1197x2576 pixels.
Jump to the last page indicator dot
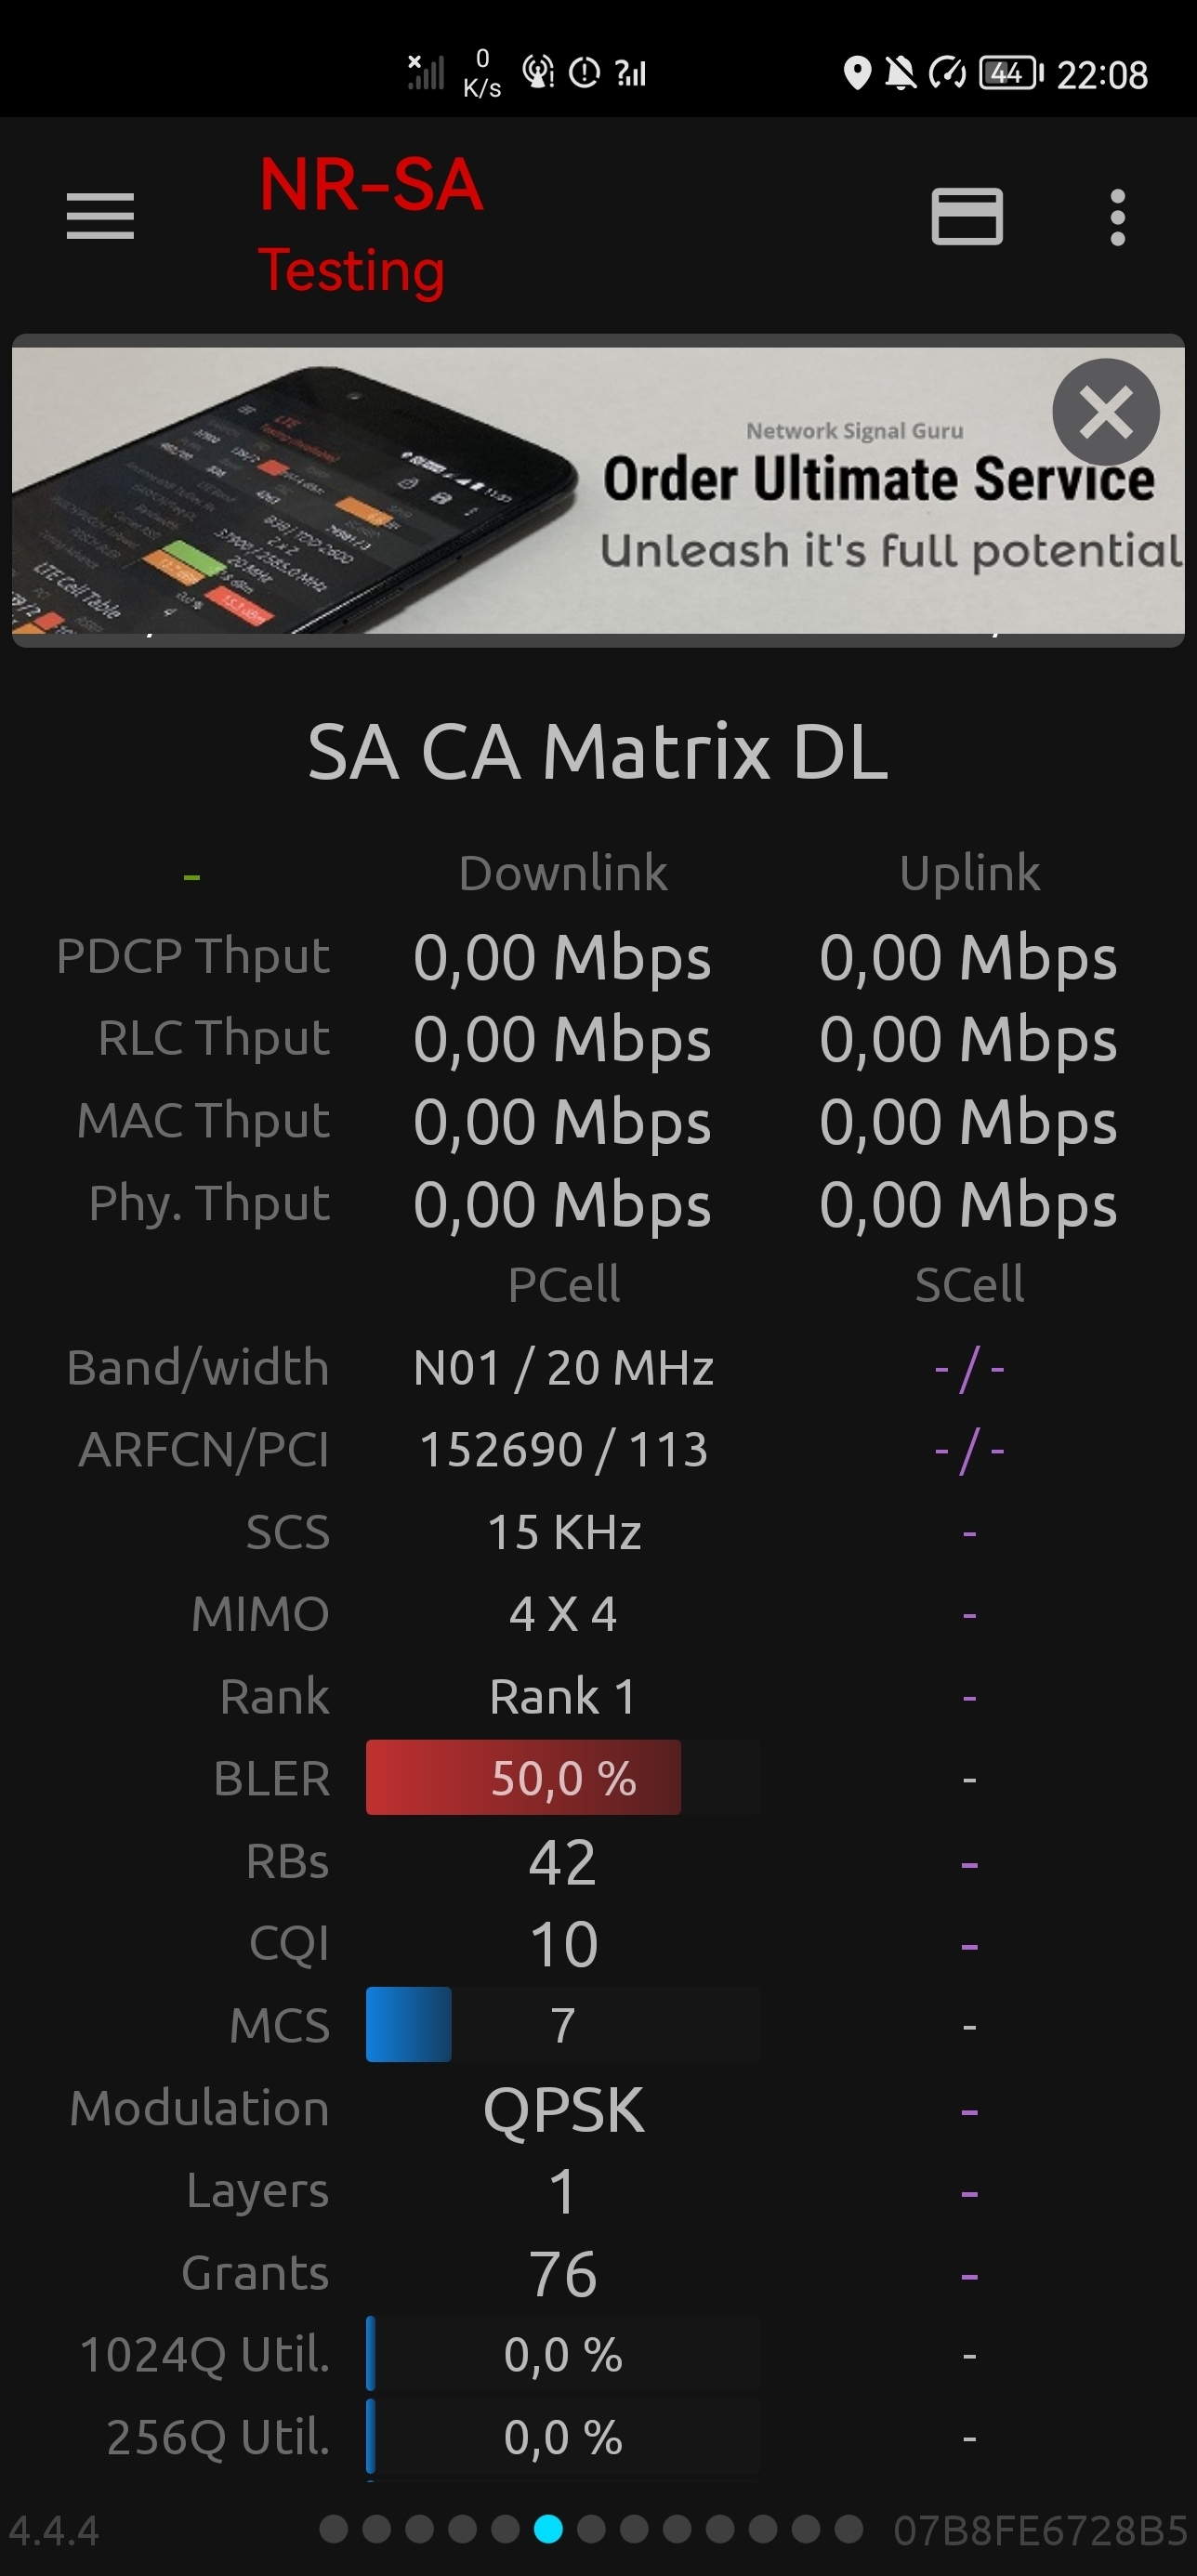[849, 2528]
